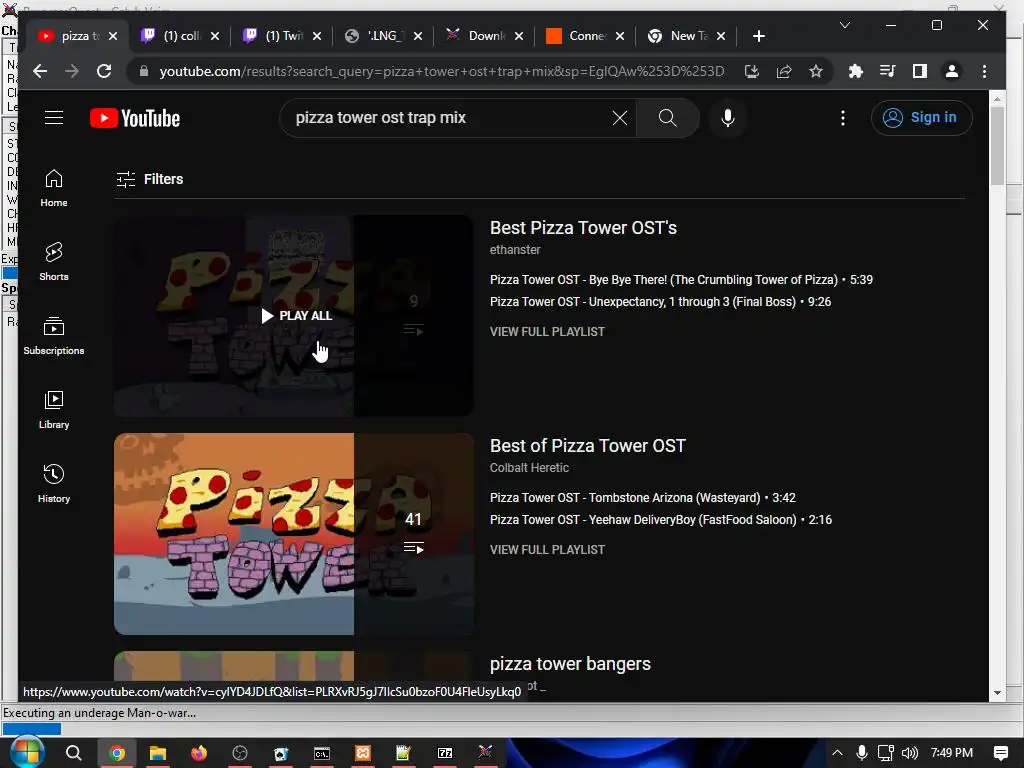Open Library in the sidebar
Screen dimensions: 1024x768
pyautogui.click(x=54, y=409)
